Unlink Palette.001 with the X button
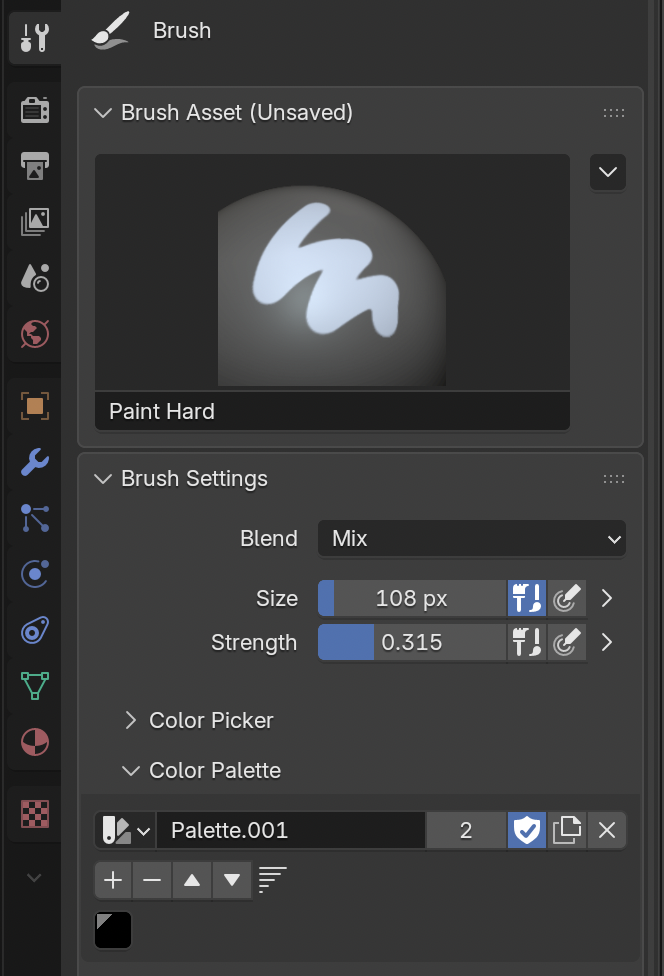 [x=606, y=830]
